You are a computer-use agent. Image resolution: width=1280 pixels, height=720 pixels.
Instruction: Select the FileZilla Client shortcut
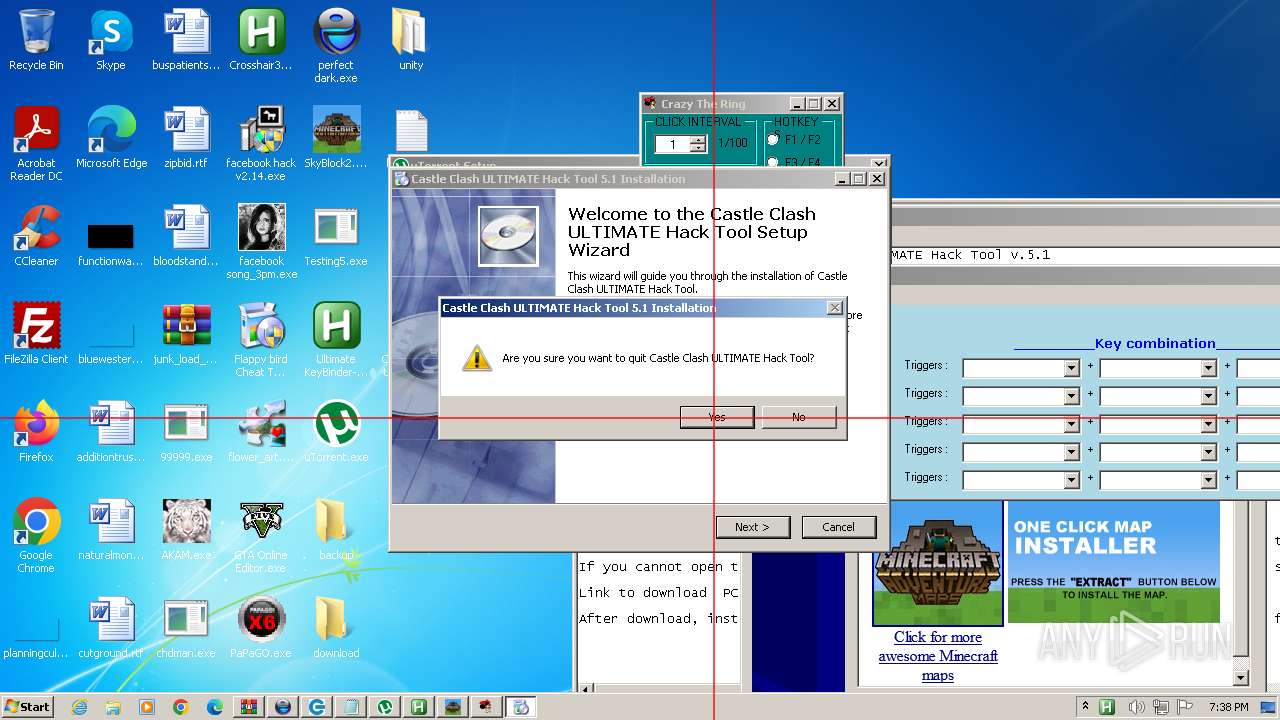tap(36, 334)
